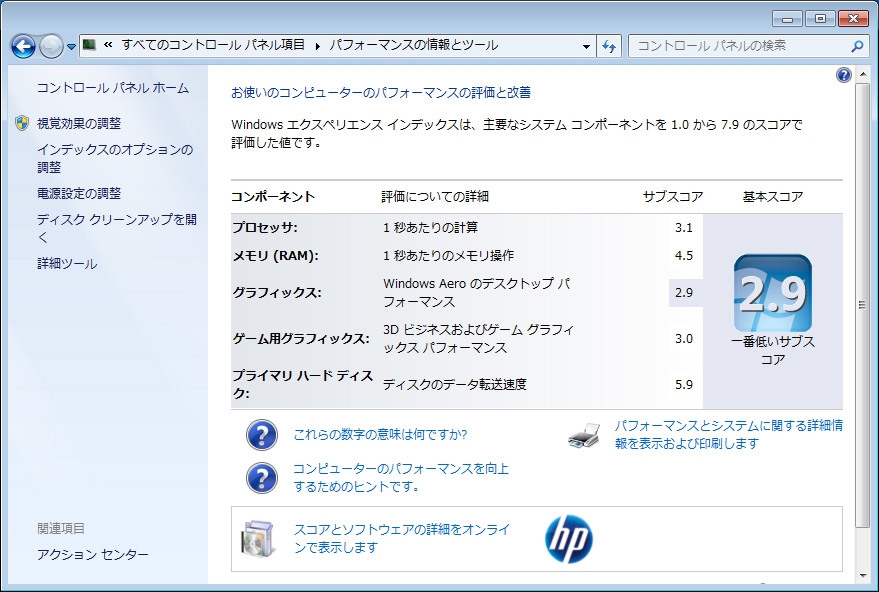This screenshot has height=592, width=879.
Task: Click the Forward navigation arrow button
Action: point(51,46)
